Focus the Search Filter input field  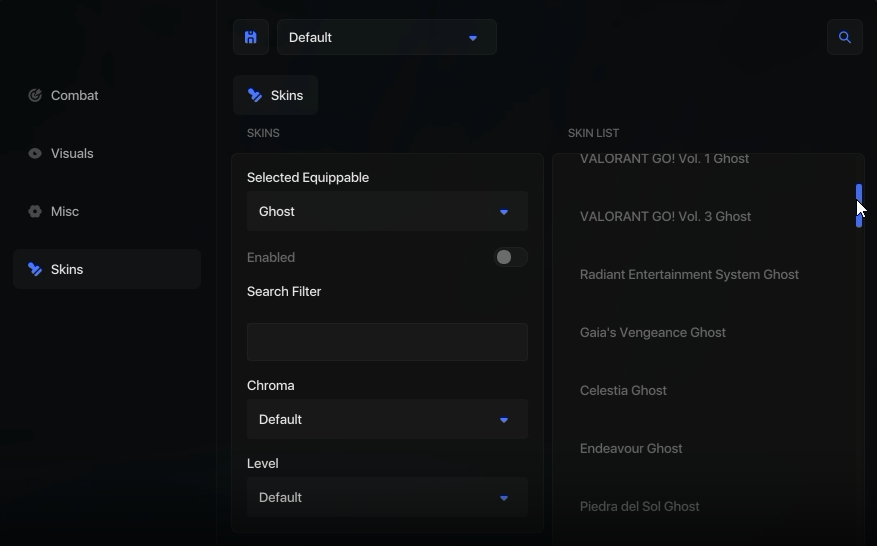[387, 342]
